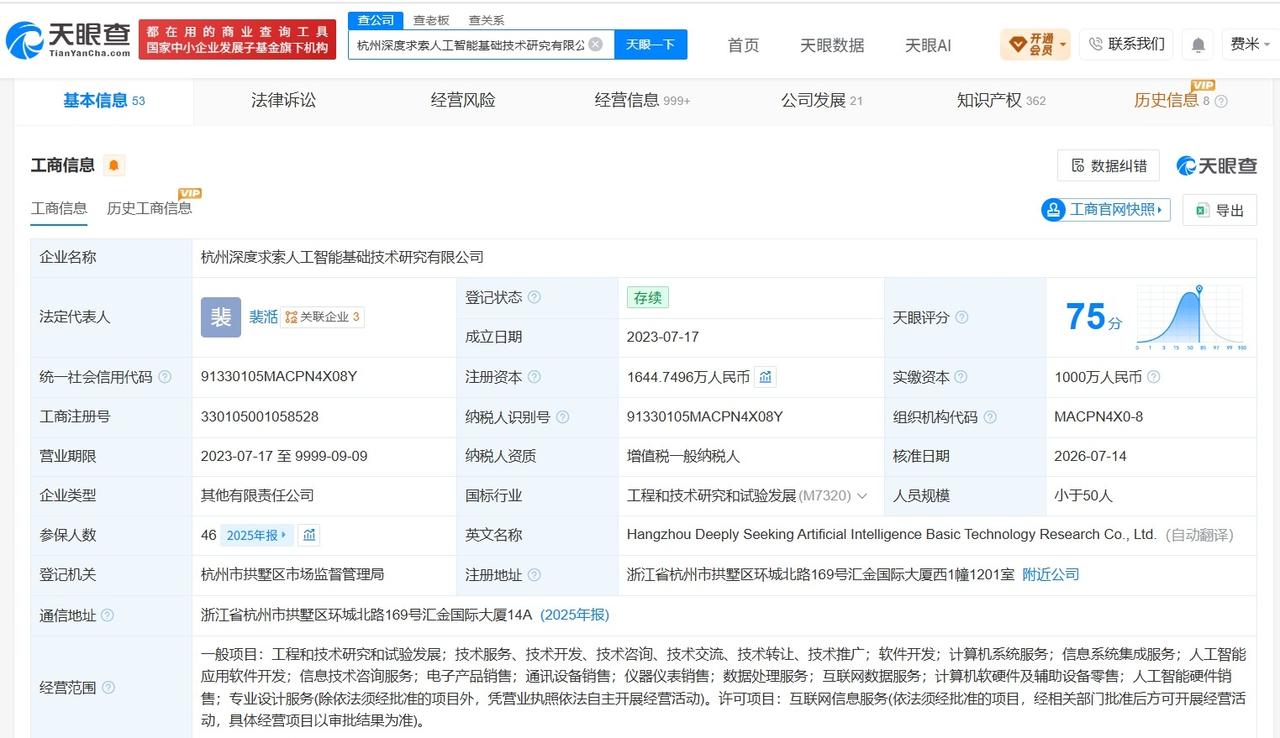
Task: Click the help icon beside 天眼评分
Action: 961,317
